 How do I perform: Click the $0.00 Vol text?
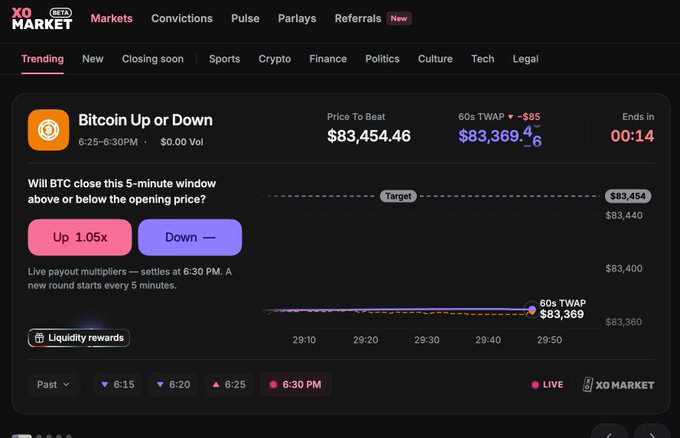click(x=182, y=142)
